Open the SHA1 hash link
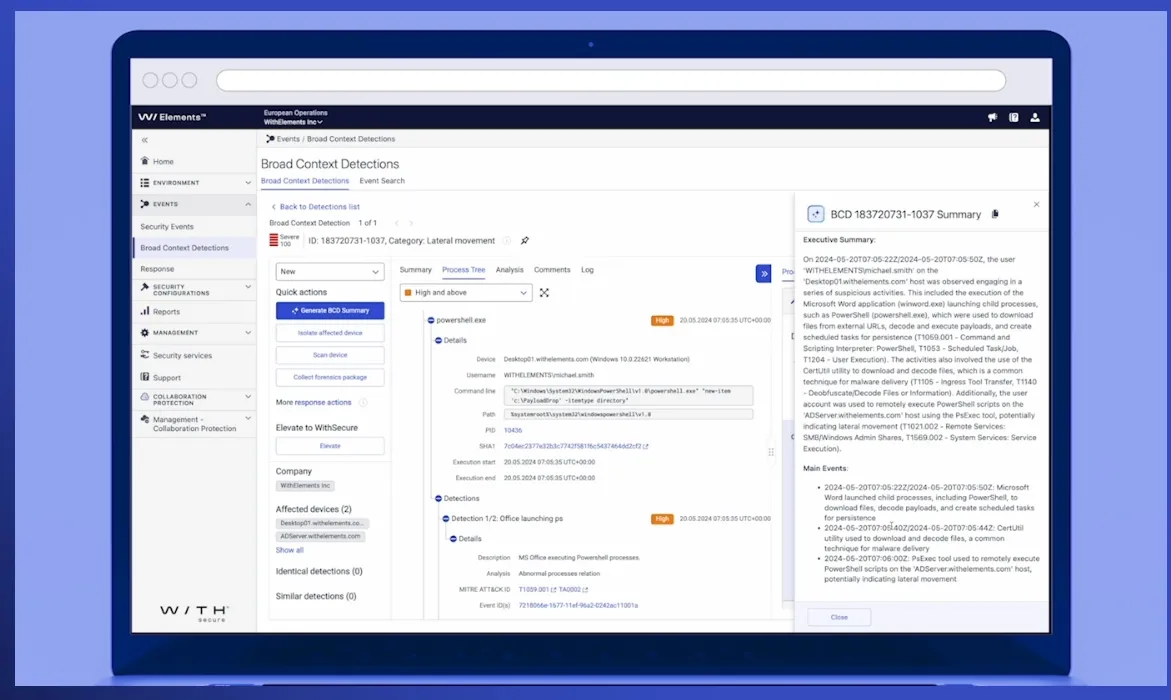 [575, 446]
